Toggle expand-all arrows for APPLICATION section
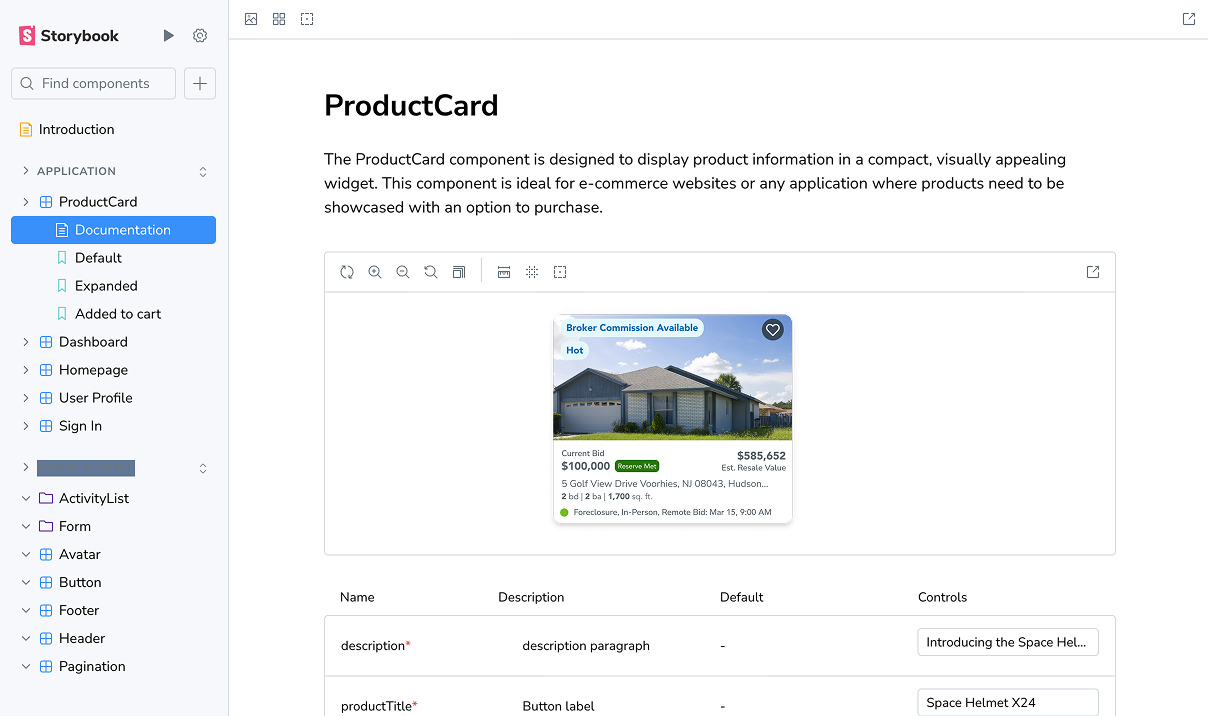Viewport: 1208px width, 716px height. [x=203, y=172]
